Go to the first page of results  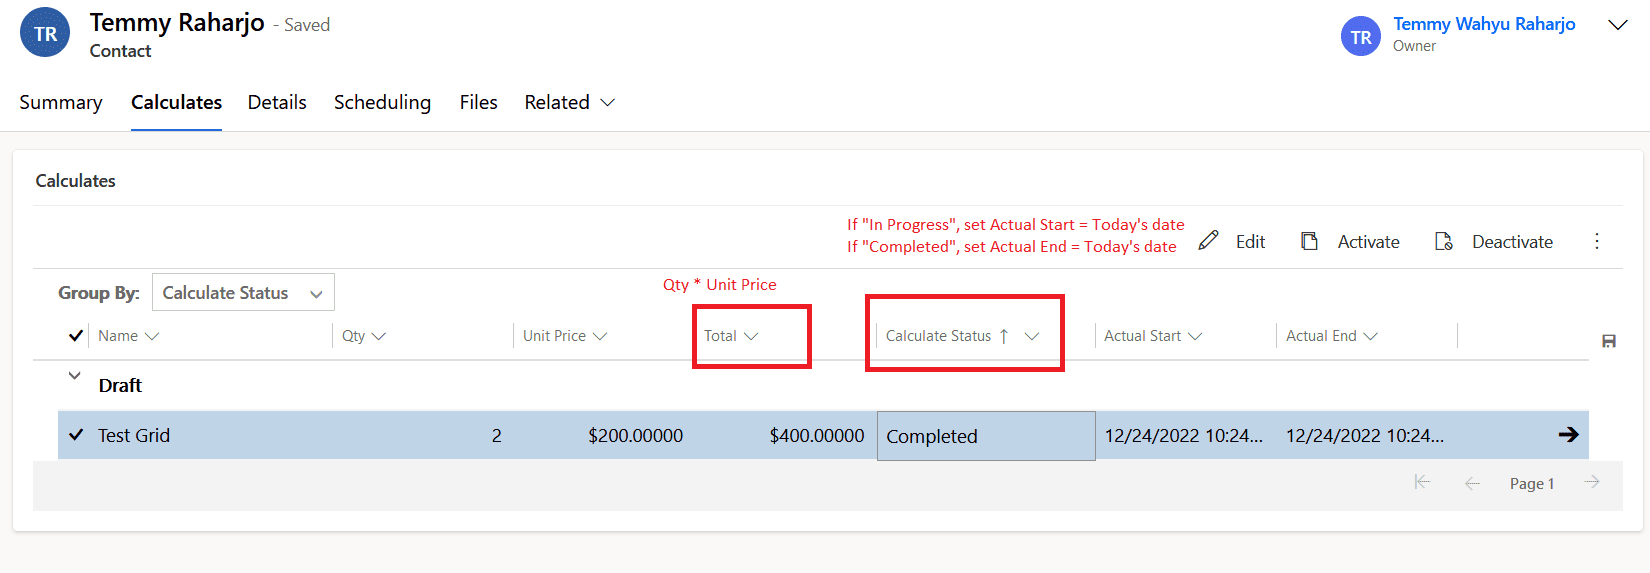[x=1422, y=483]
